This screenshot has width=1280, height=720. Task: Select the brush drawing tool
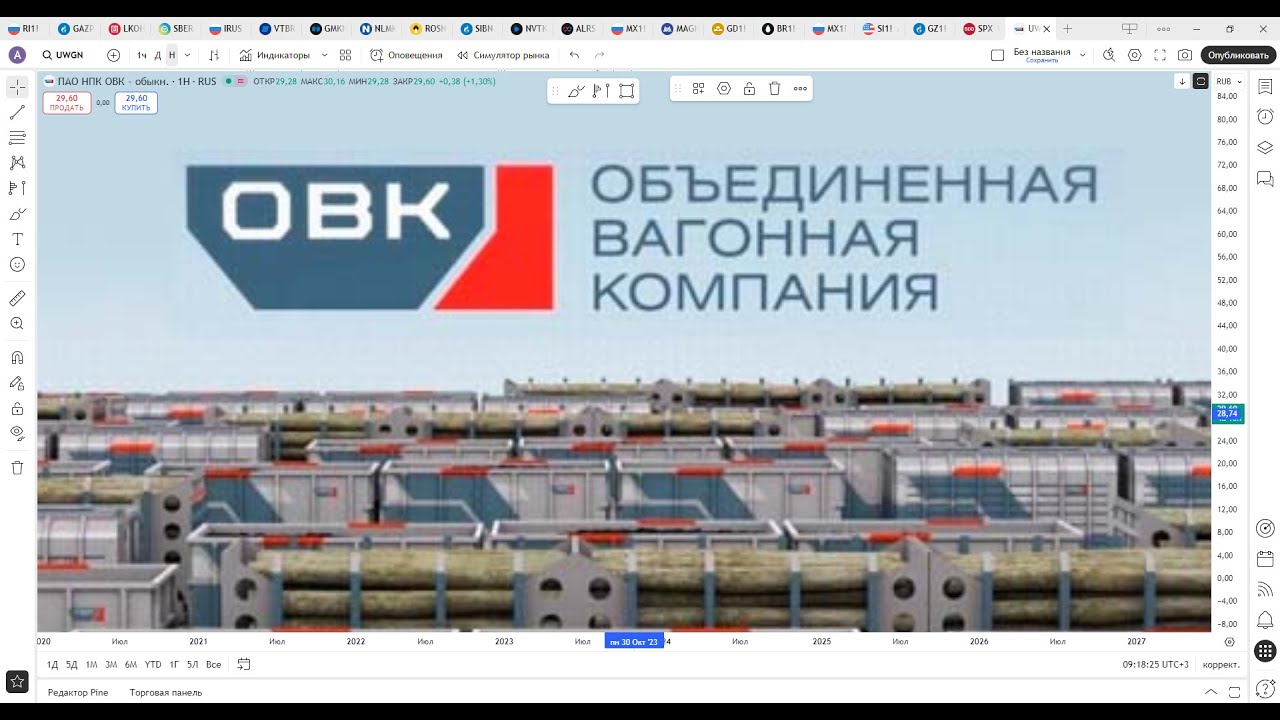17,214
